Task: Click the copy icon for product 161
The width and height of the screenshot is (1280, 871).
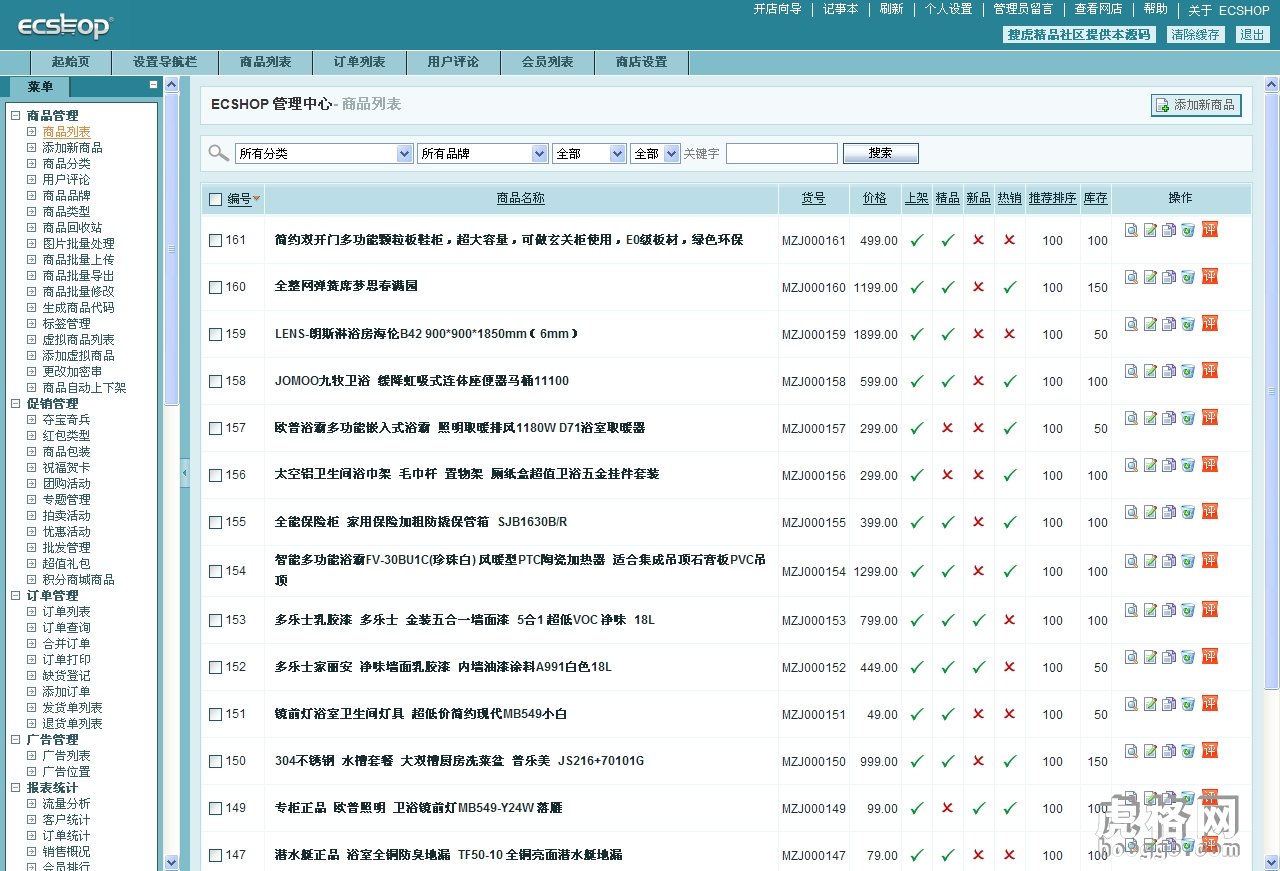Action: [x=1169, y=230]
